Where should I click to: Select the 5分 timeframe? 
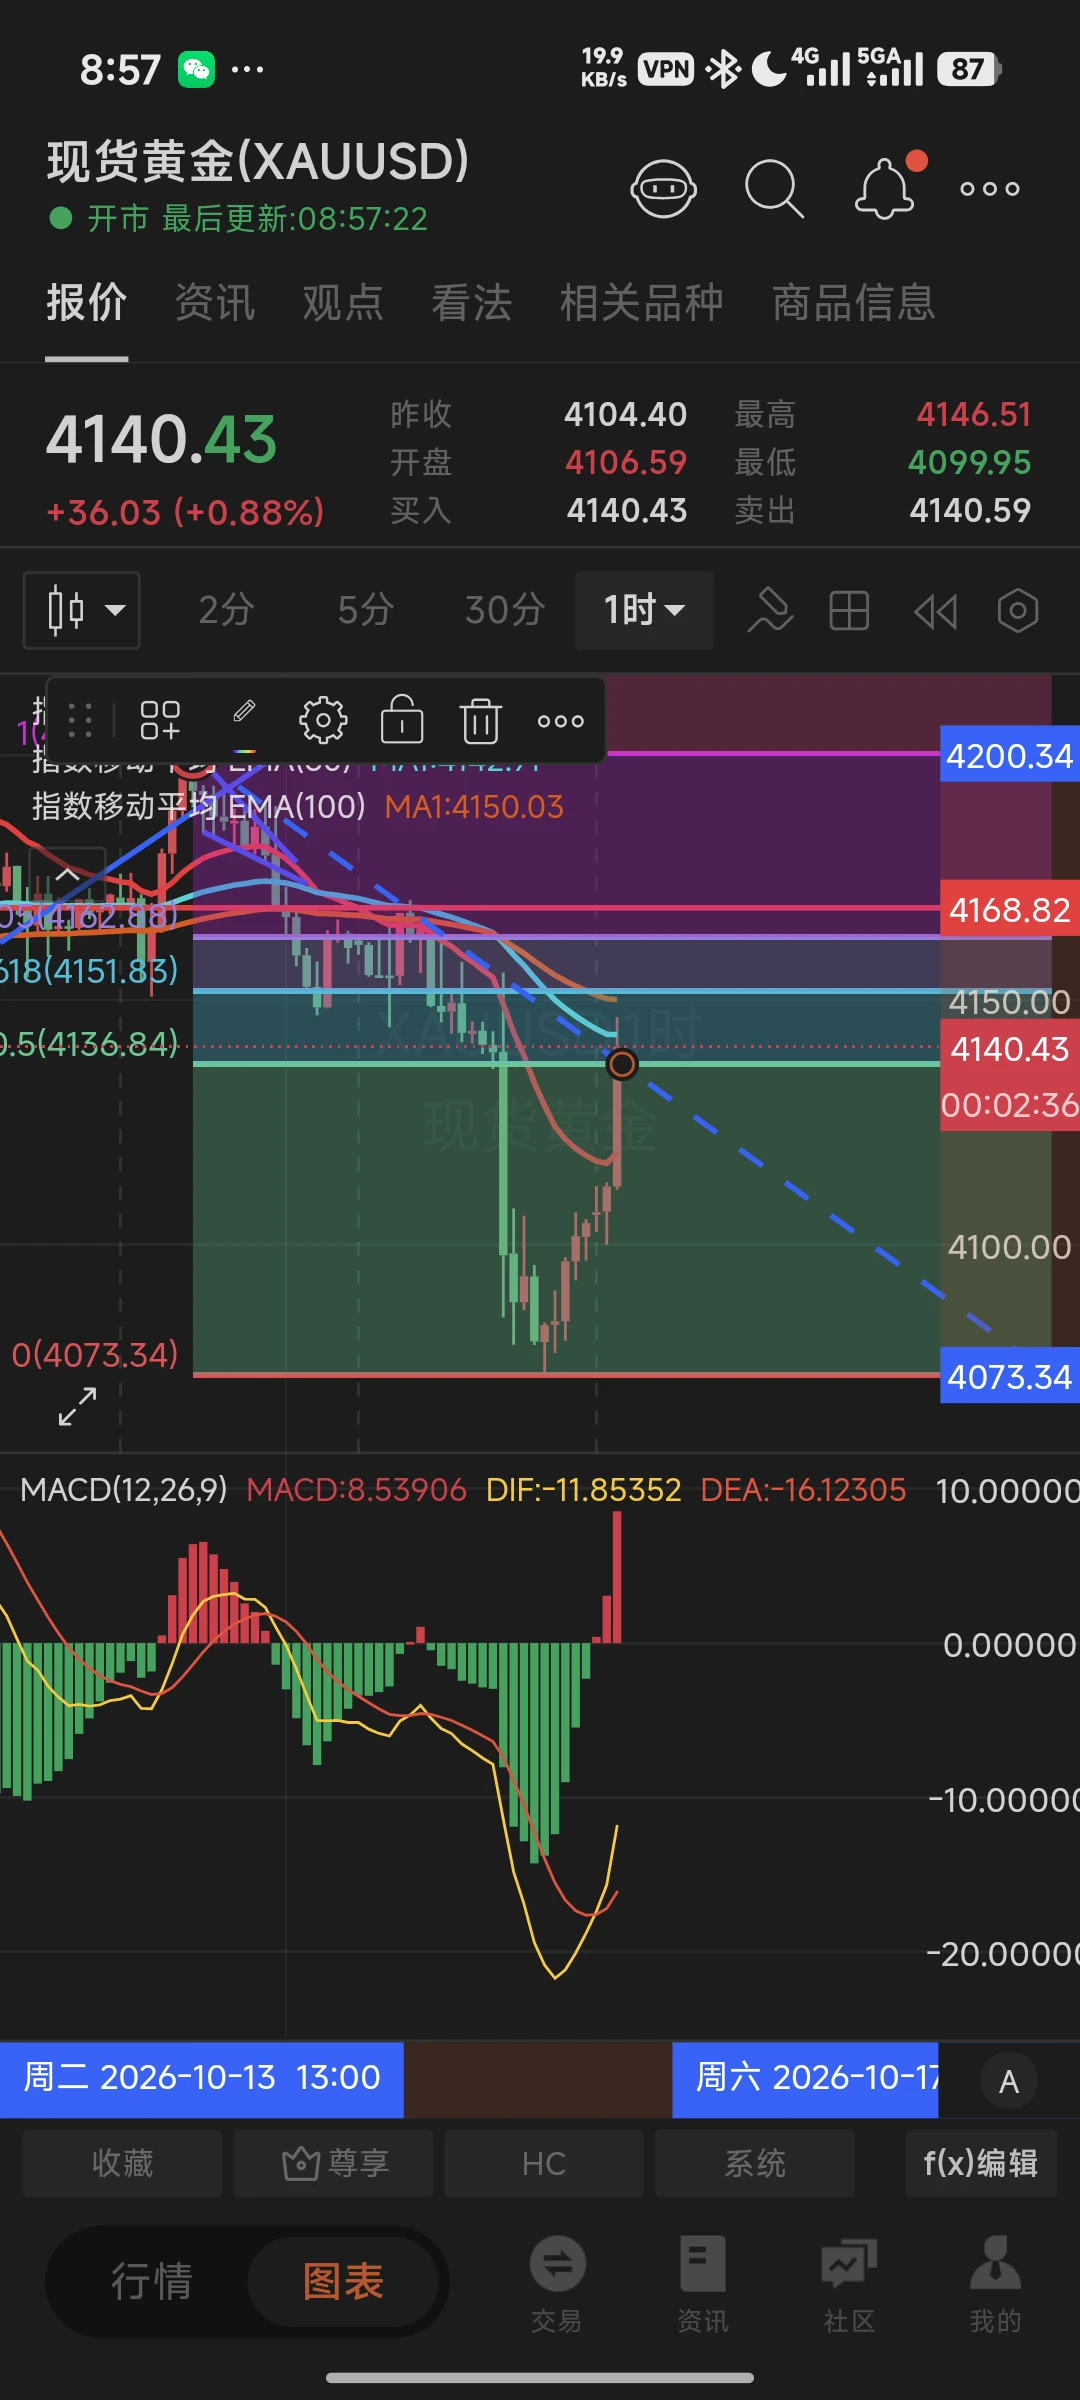click(365, 610)
